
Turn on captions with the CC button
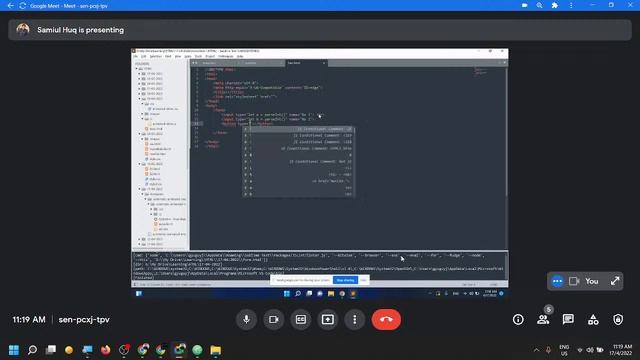[301, 319]
